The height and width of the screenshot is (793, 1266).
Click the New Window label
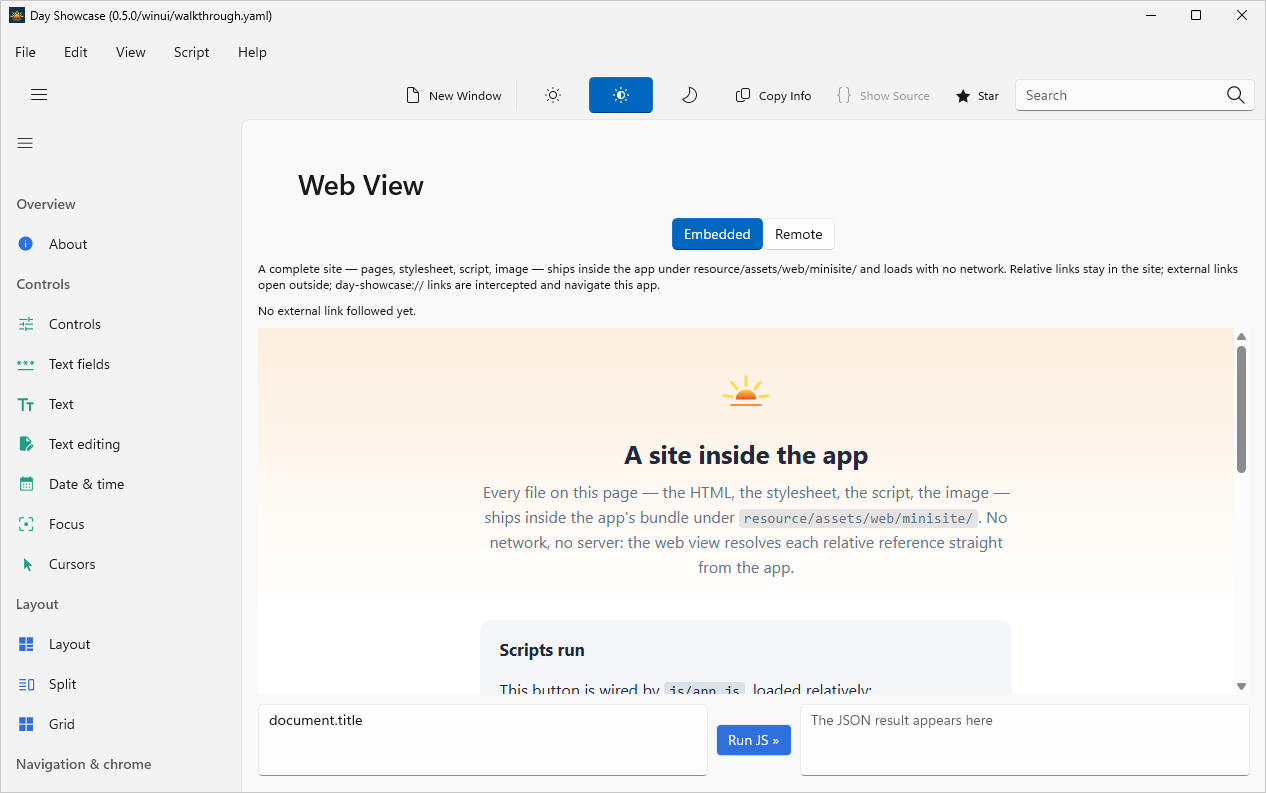(465, 96)
